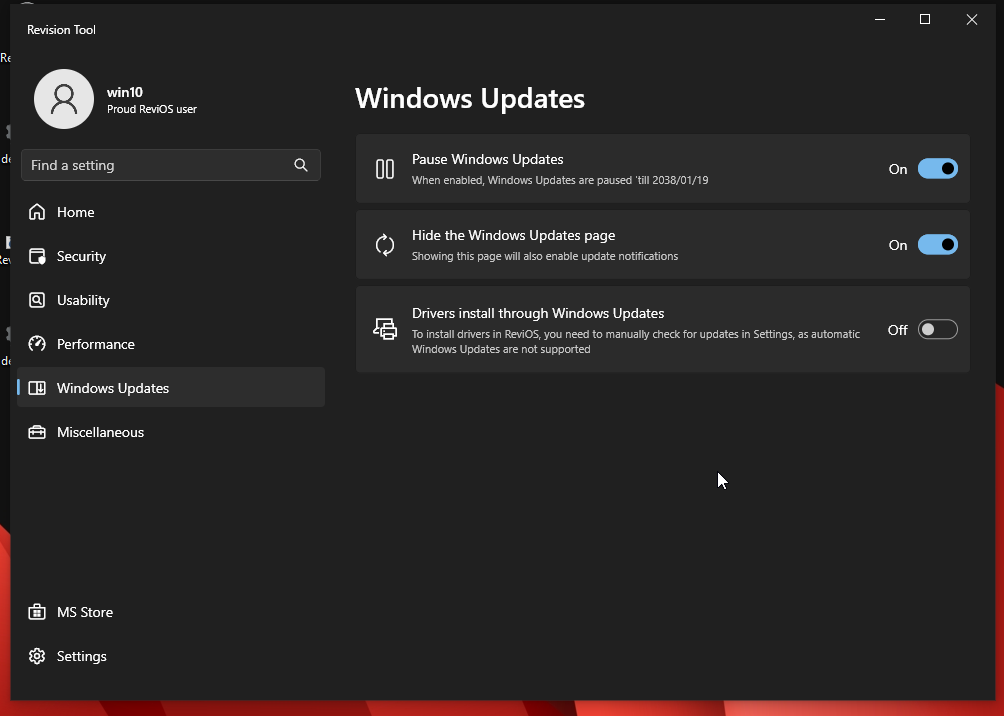Focus the Find a setting field
Screen dimensions: 1004x716
tap(155, 165)
